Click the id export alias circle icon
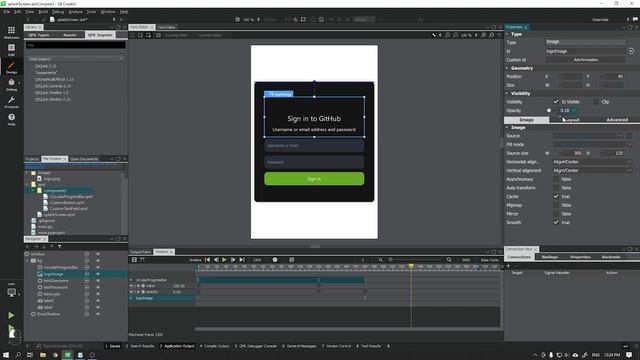 click(631, 51)
